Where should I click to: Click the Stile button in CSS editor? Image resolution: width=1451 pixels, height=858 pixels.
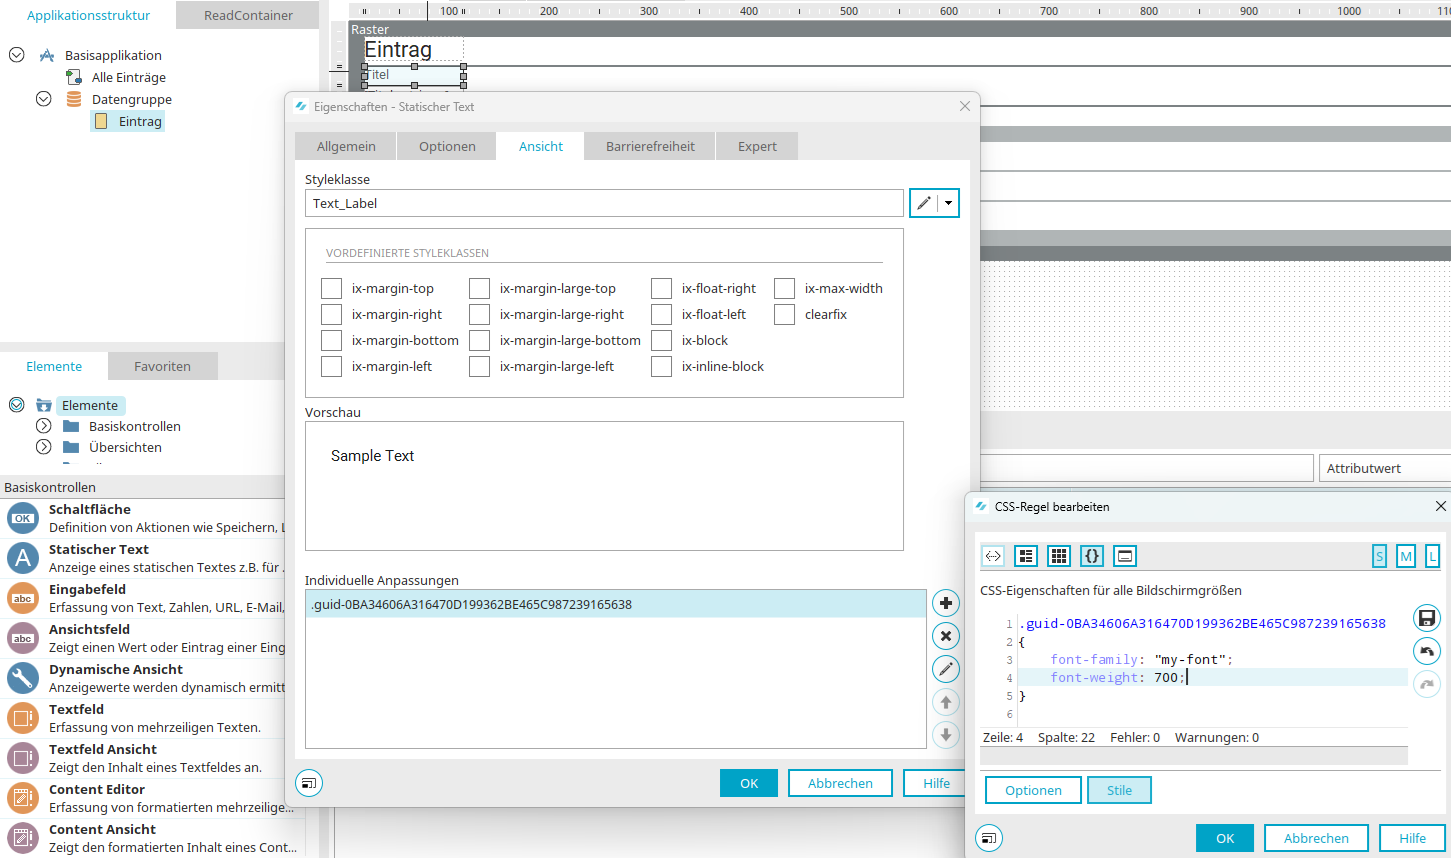[1119, 790]
